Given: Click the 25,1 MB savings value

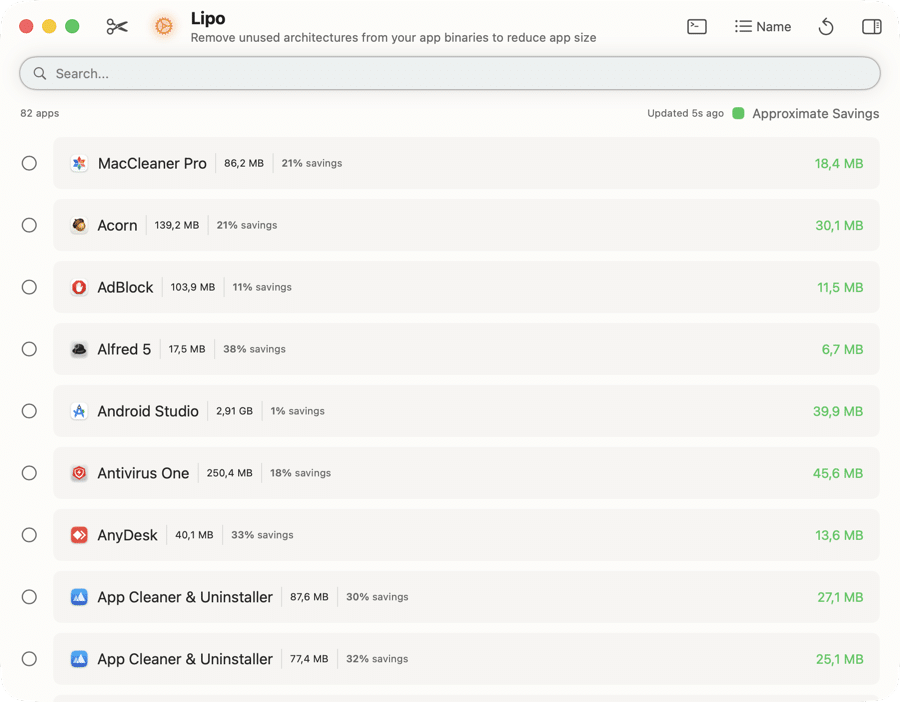Looking at the screenshot, I should click(840, 660).
